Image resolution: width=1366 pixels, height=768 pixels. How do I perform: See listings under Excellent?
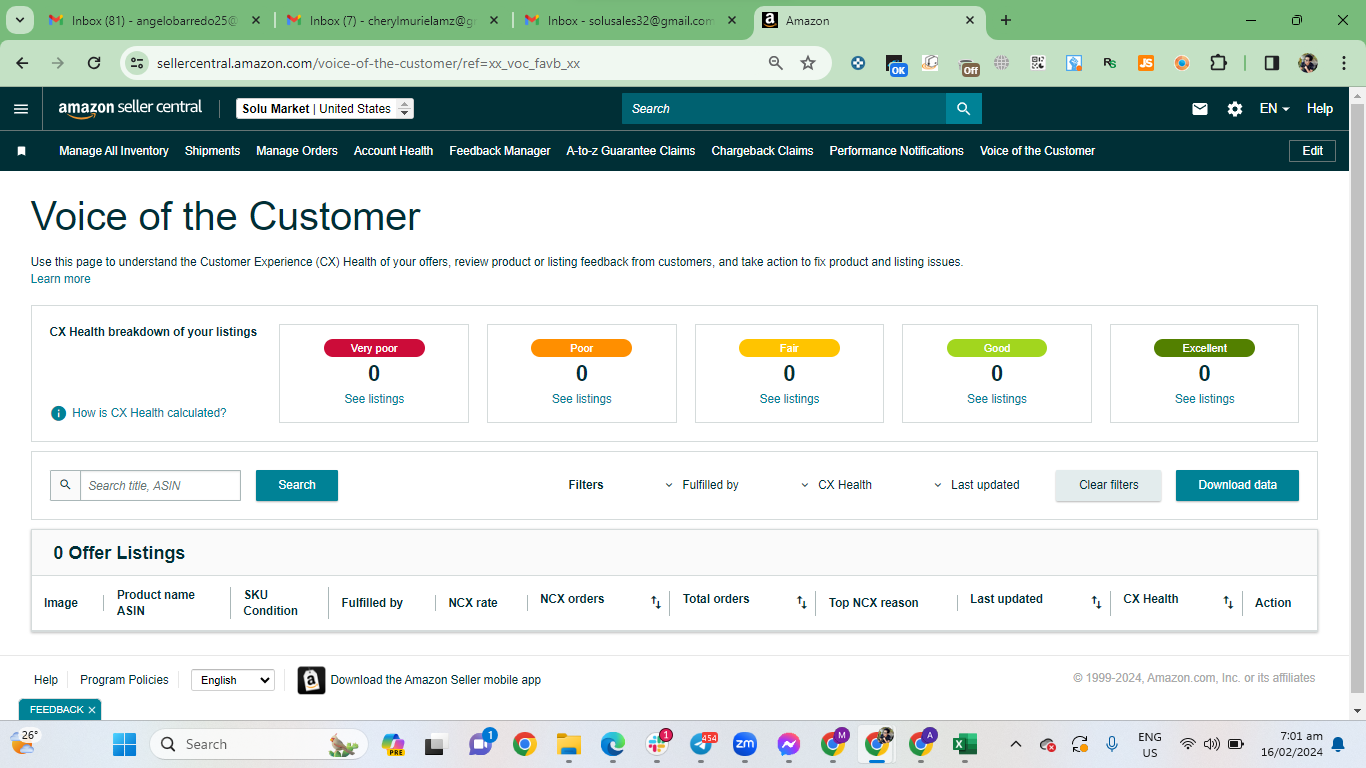pyautogui.click(x=1205, y=399)
